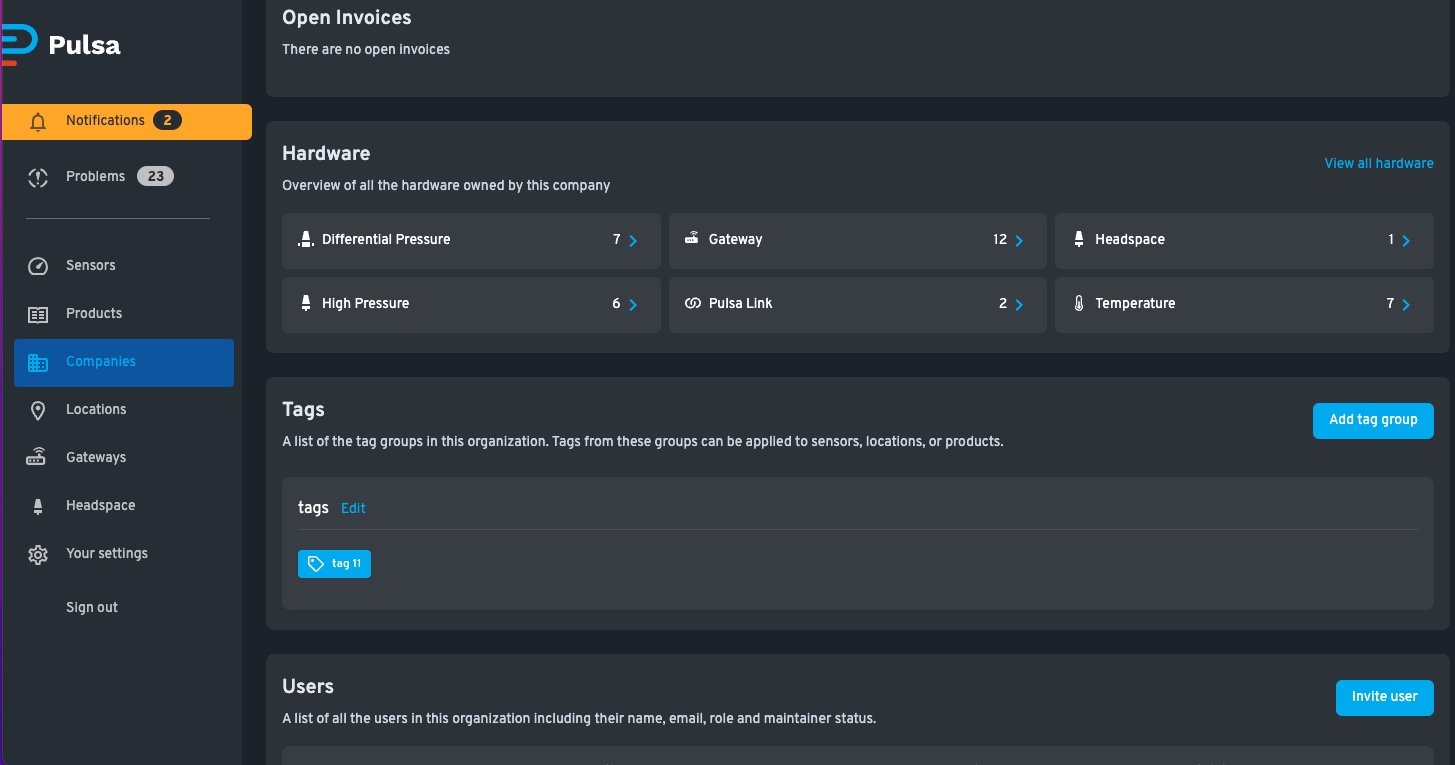Click the Pulsa Link chain icon

point(692,304)
